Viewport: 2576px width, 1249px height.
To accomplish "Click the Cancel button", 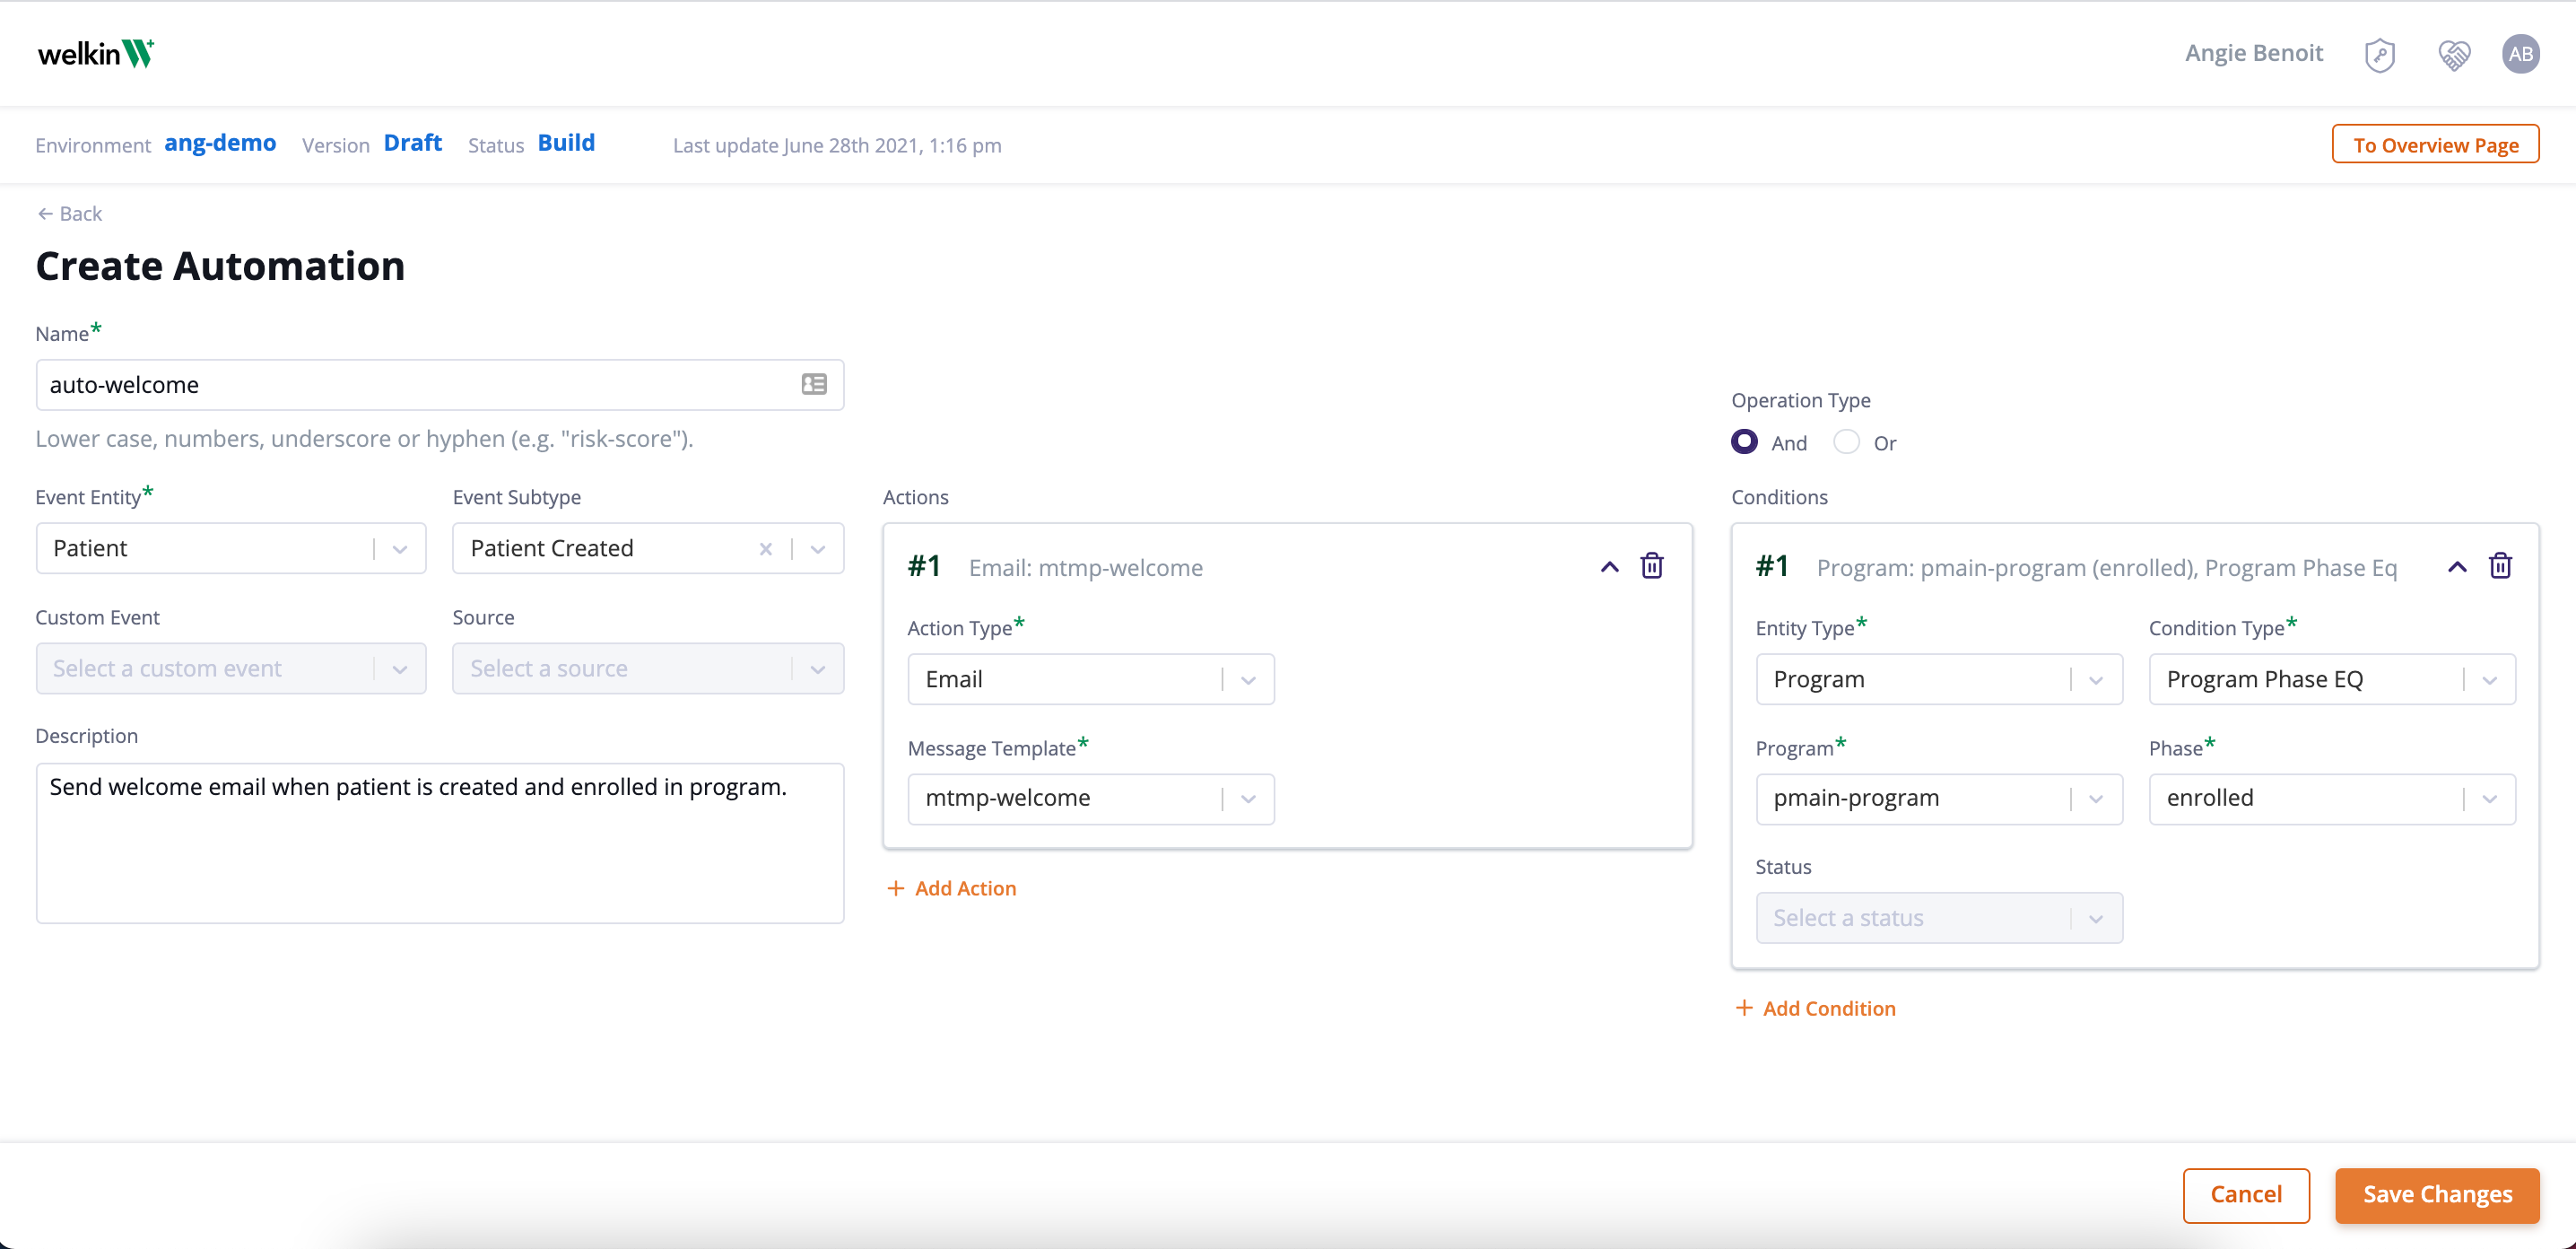I will tap(2246, 1194).
